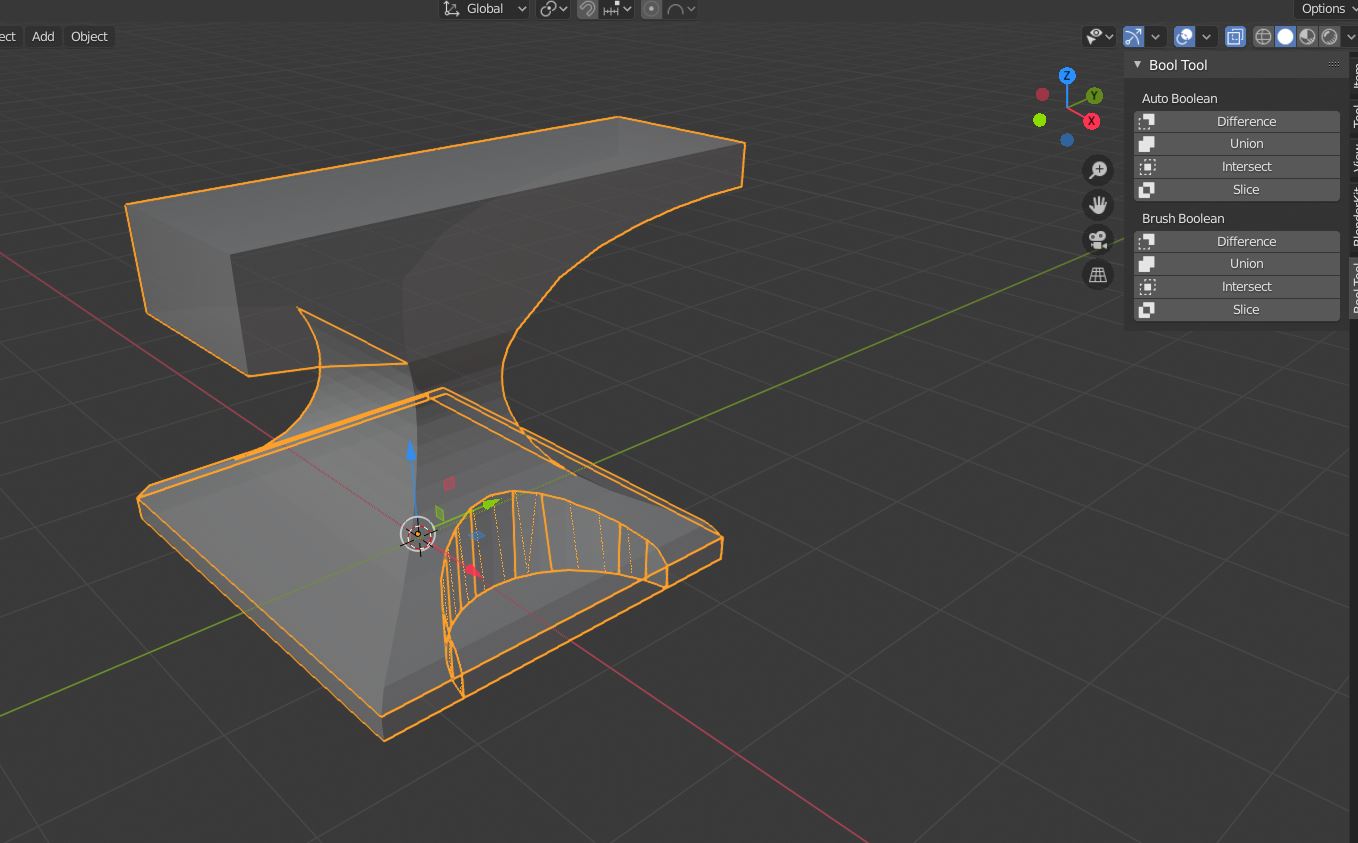
Task: Collapse the Bool Tool panel
Action: [1137, 64]
